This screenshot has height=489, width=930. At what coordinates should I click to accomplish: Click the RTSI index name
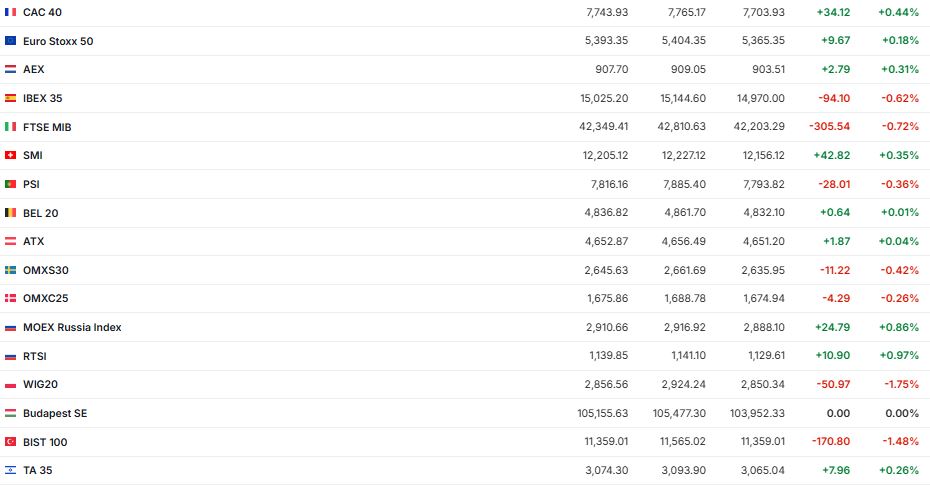[35, 356]
